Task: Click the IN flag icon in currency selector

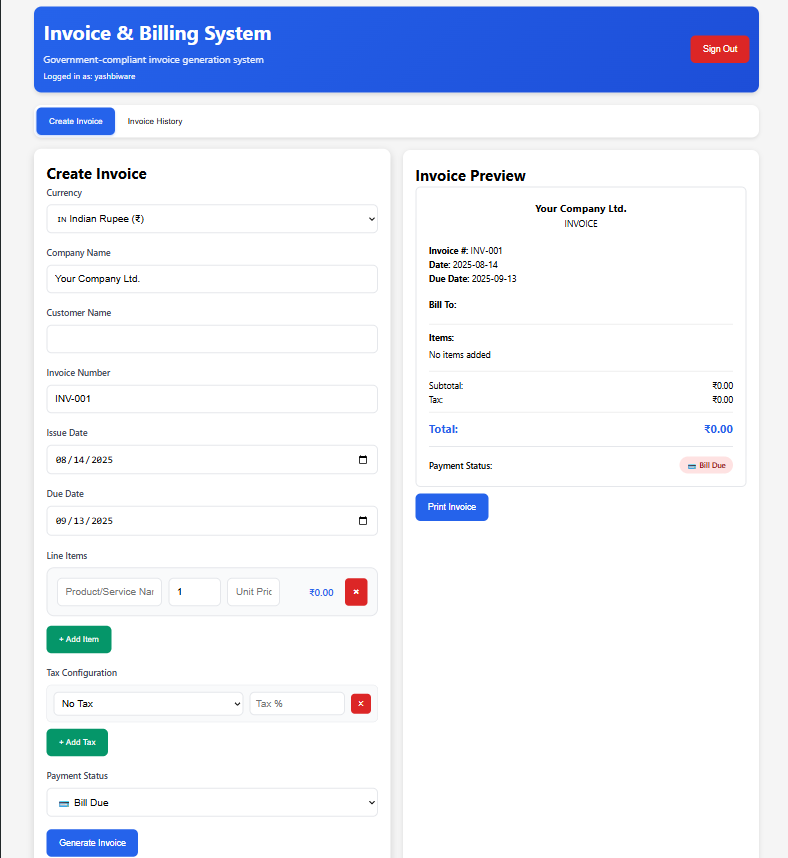Action: pyautogui.click(x=62, y=218)
